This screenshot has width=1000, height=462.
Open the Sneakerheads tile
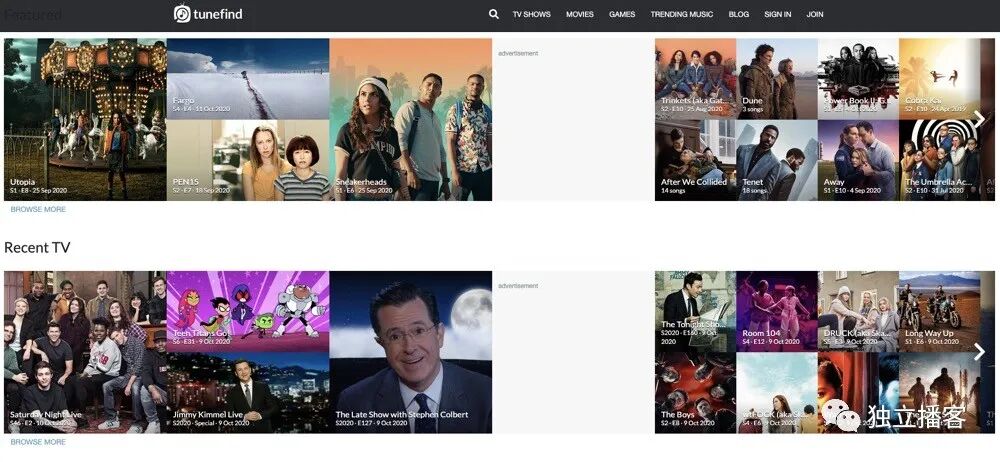point(411,119)
